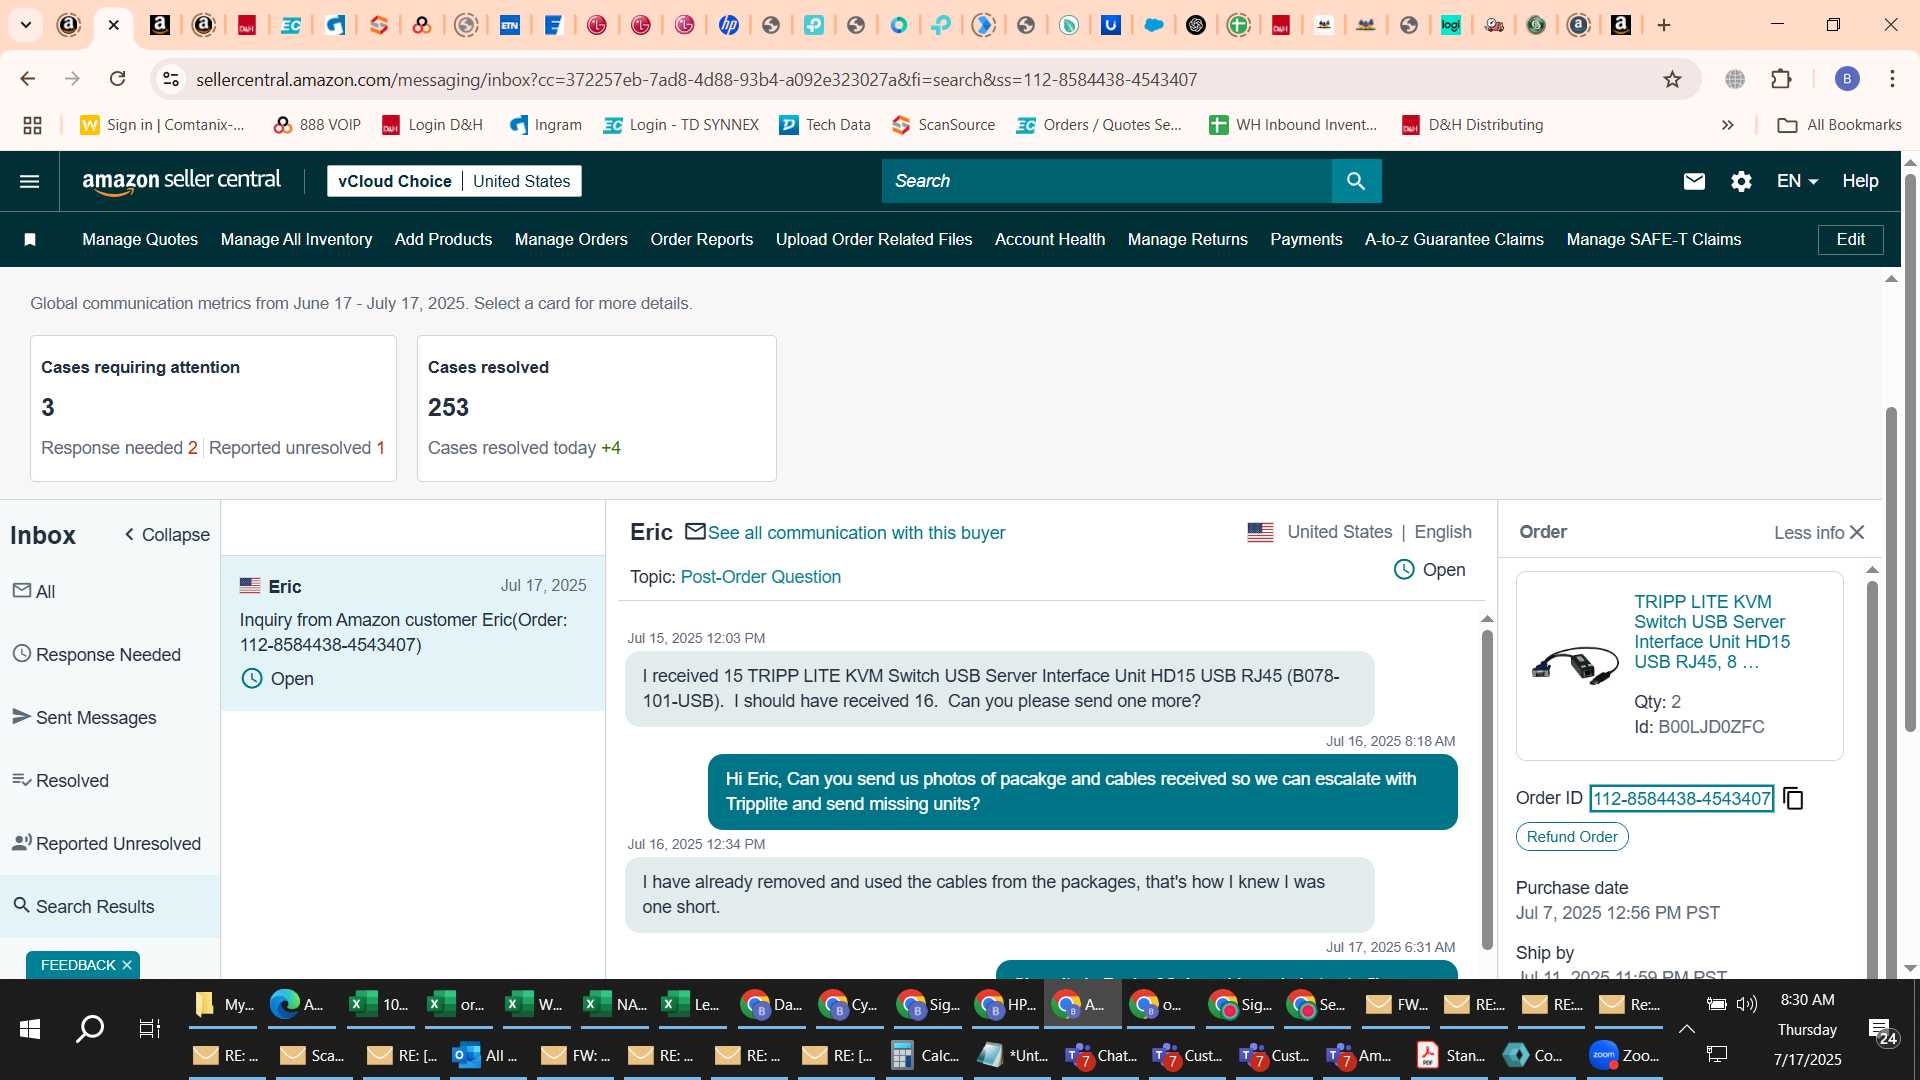Click the conversation thread scrollbar
Viewport: 1920px width, 1080px height.
(1487, 789)
